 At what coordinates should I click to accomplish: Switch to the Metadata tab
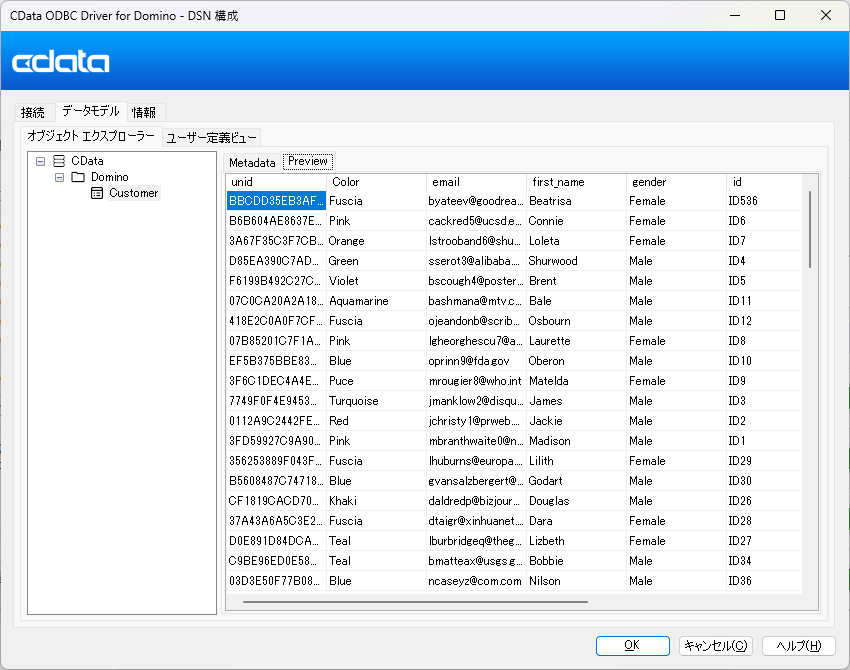[252, 163]
